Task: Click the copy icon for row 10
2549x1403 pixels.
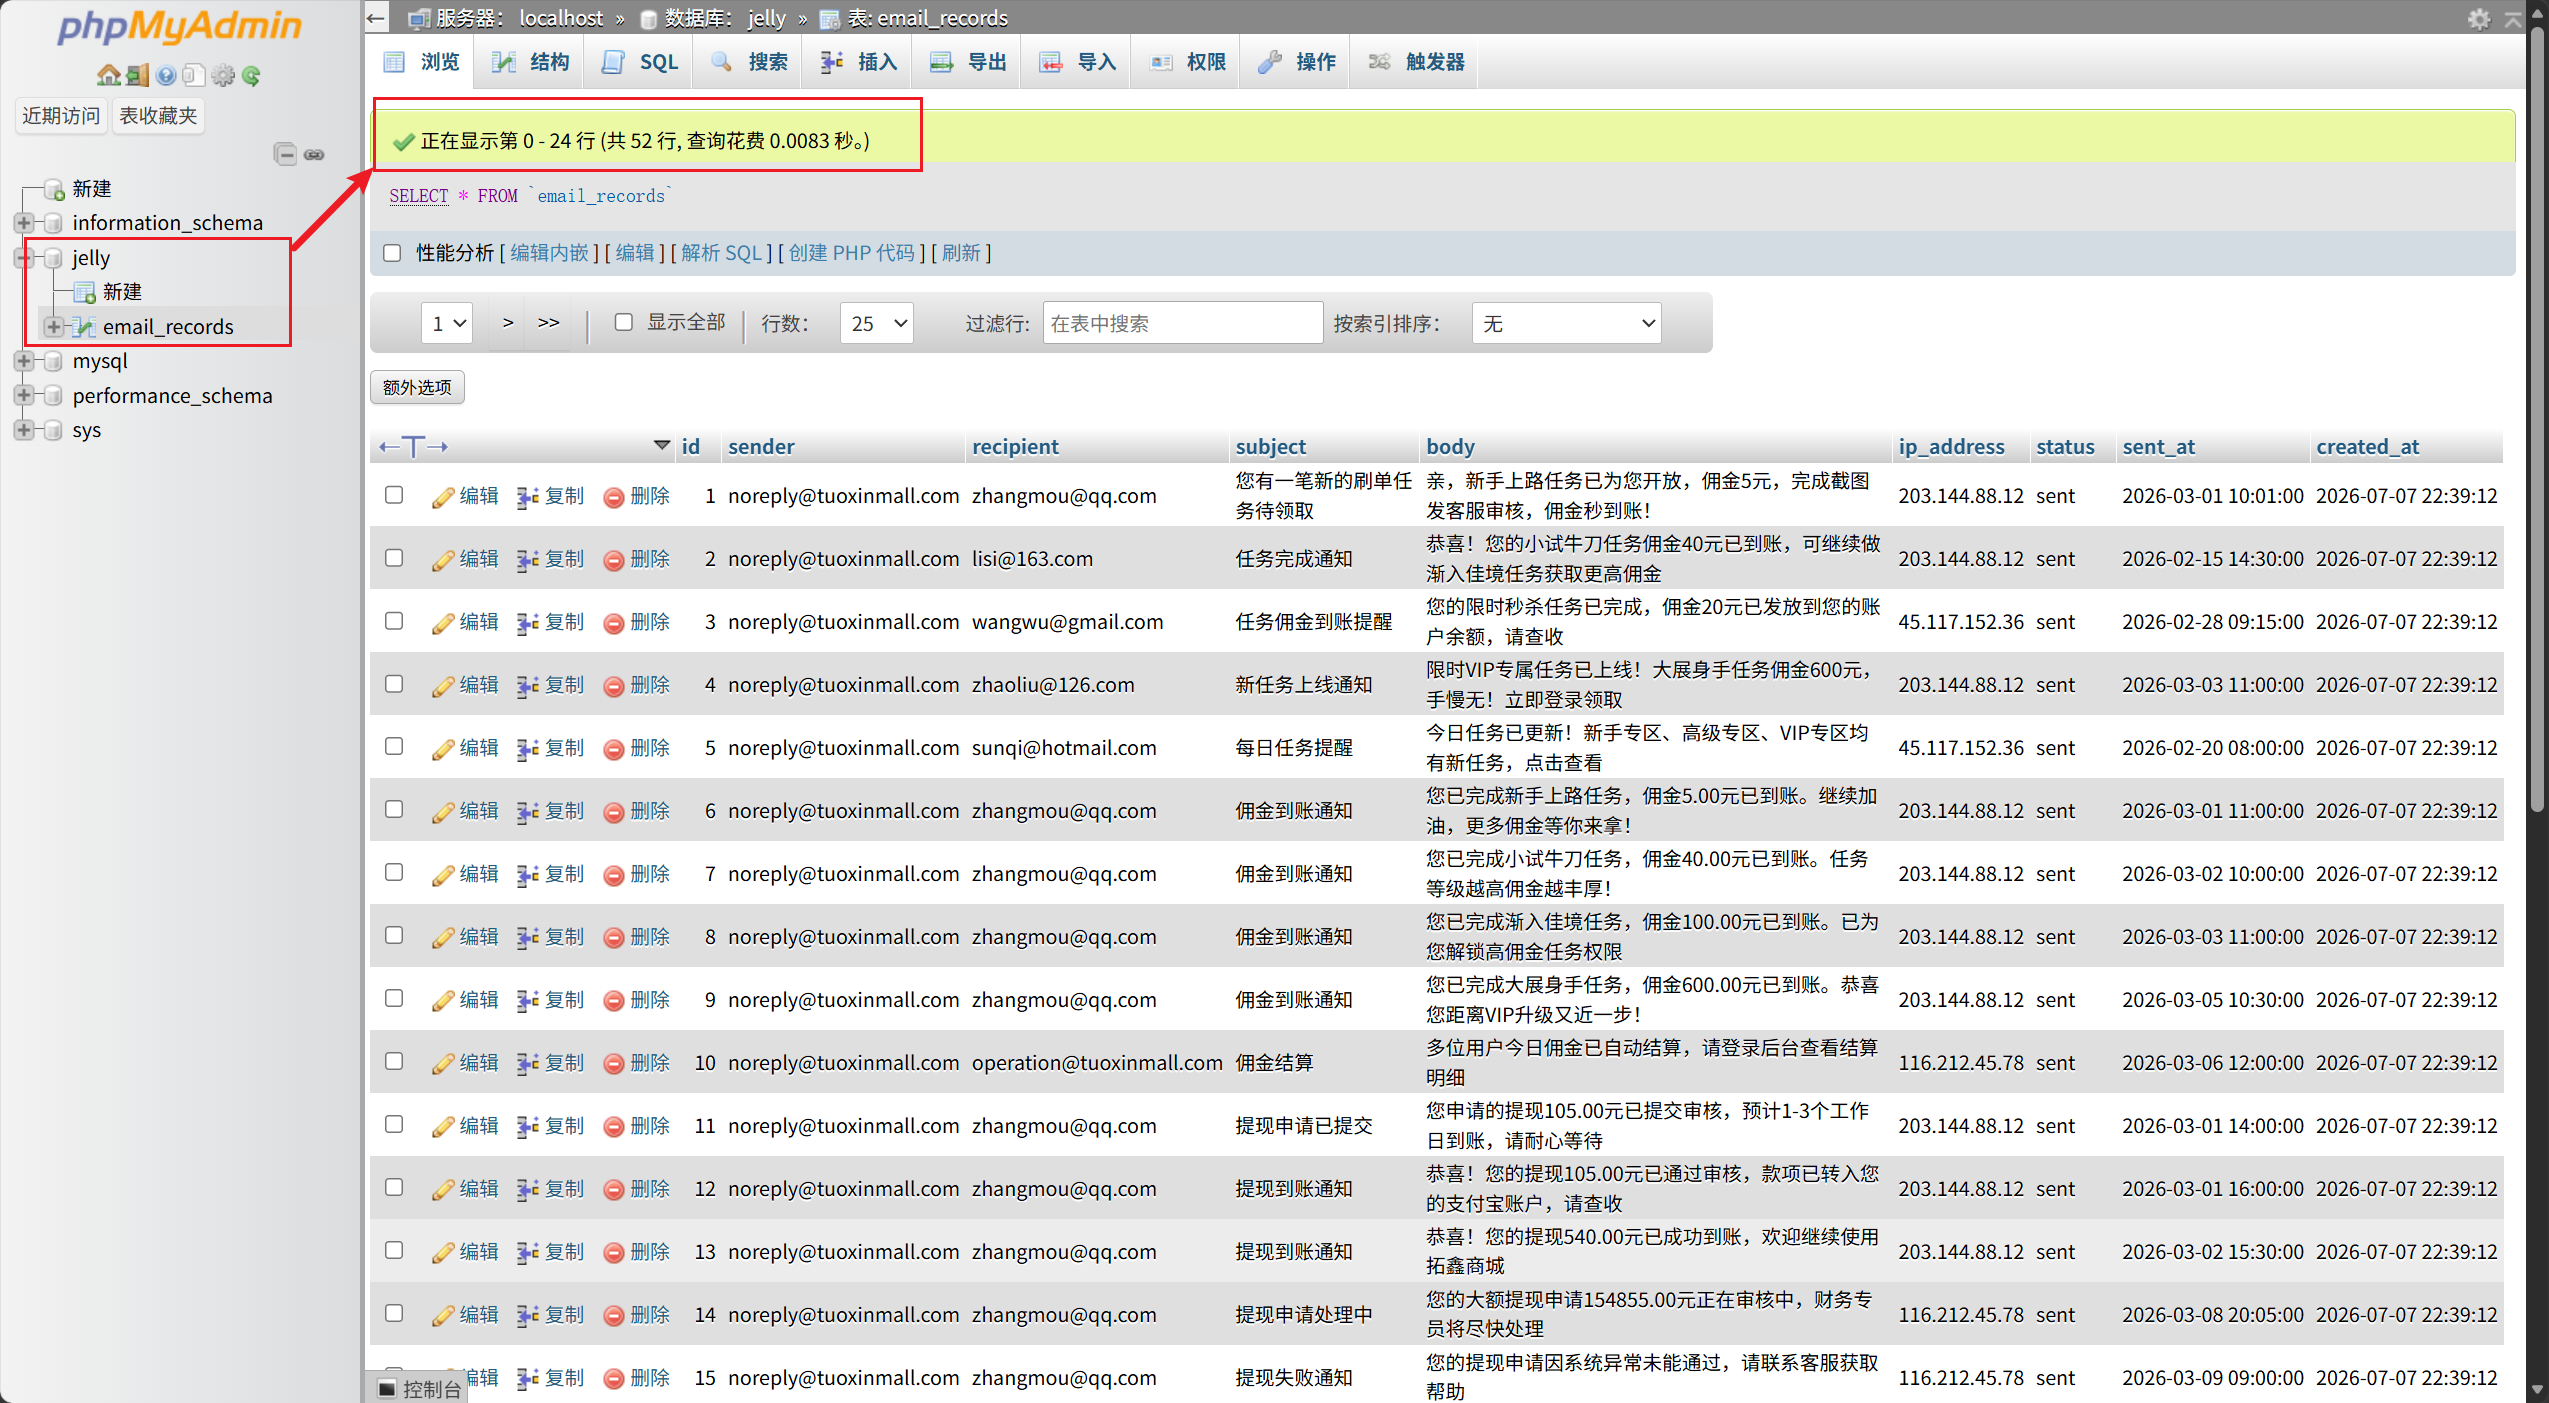Action: [527, 1064]
